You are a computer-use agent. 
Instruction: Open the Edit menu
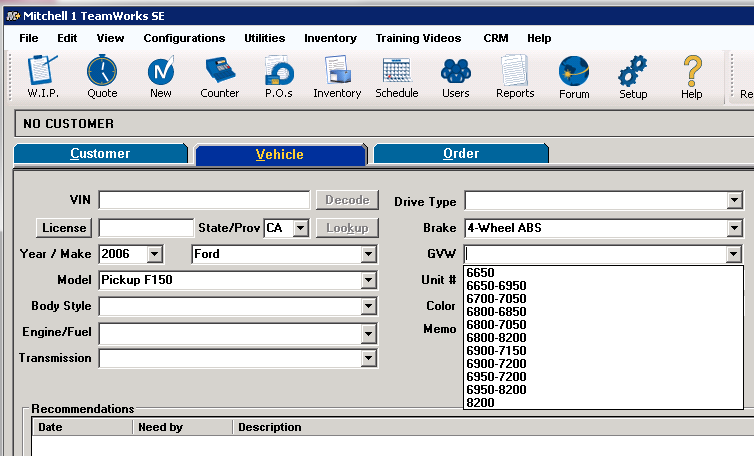pyautogui.click(x=67, y=38)
